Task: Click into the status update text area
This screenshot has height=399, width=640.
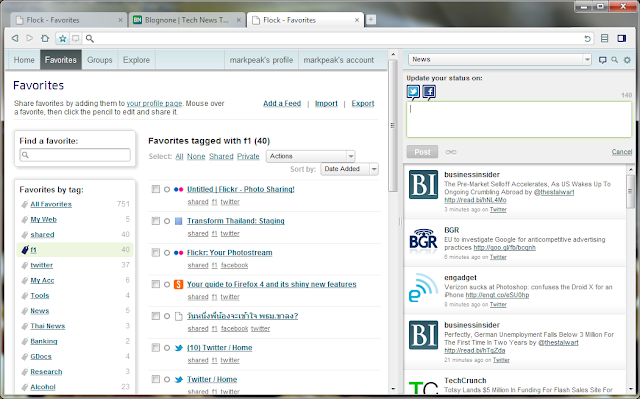Action: click(519, 119)
